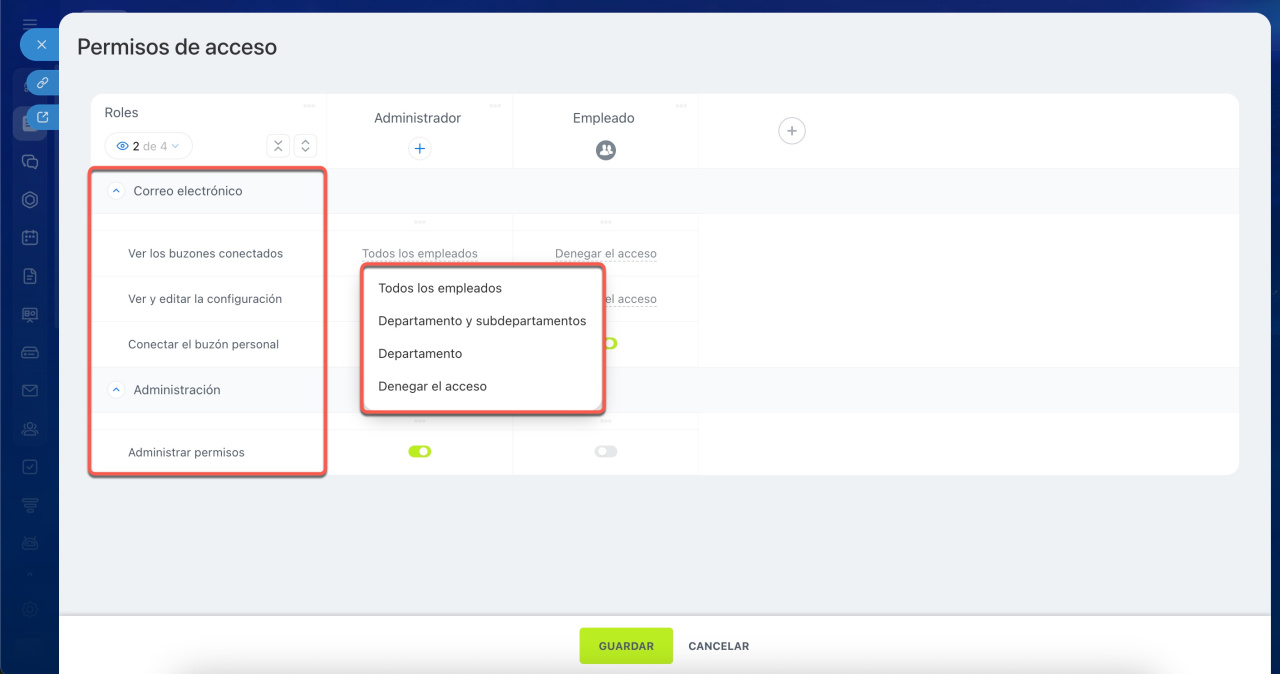1280x674 pixels.
Task: Enable Administrar permisos for Empleado
Action: pyautogui.click(x=605, y=452)
